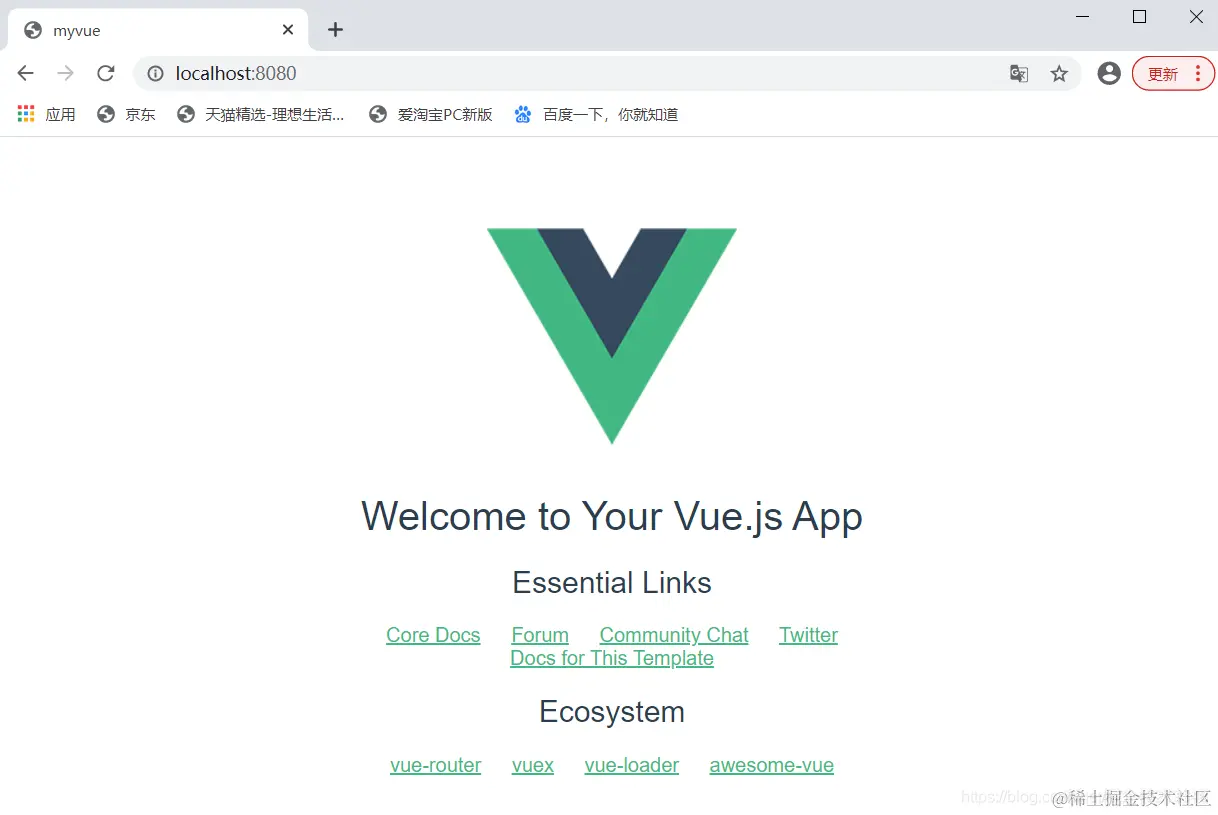
Task: Open the Core Docs link
Action: (433, 635)
